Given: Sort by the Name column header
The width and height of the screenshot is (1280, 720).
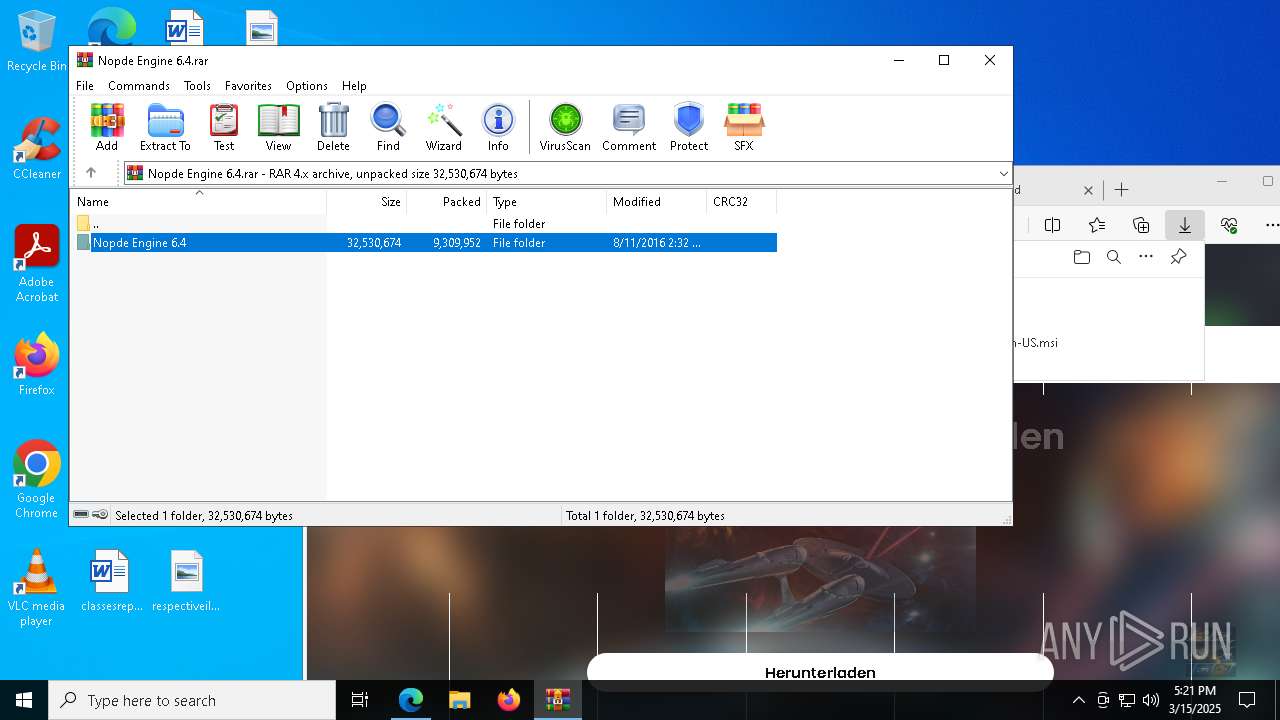Looking at the screenshot, I should [x=198, y=202].
